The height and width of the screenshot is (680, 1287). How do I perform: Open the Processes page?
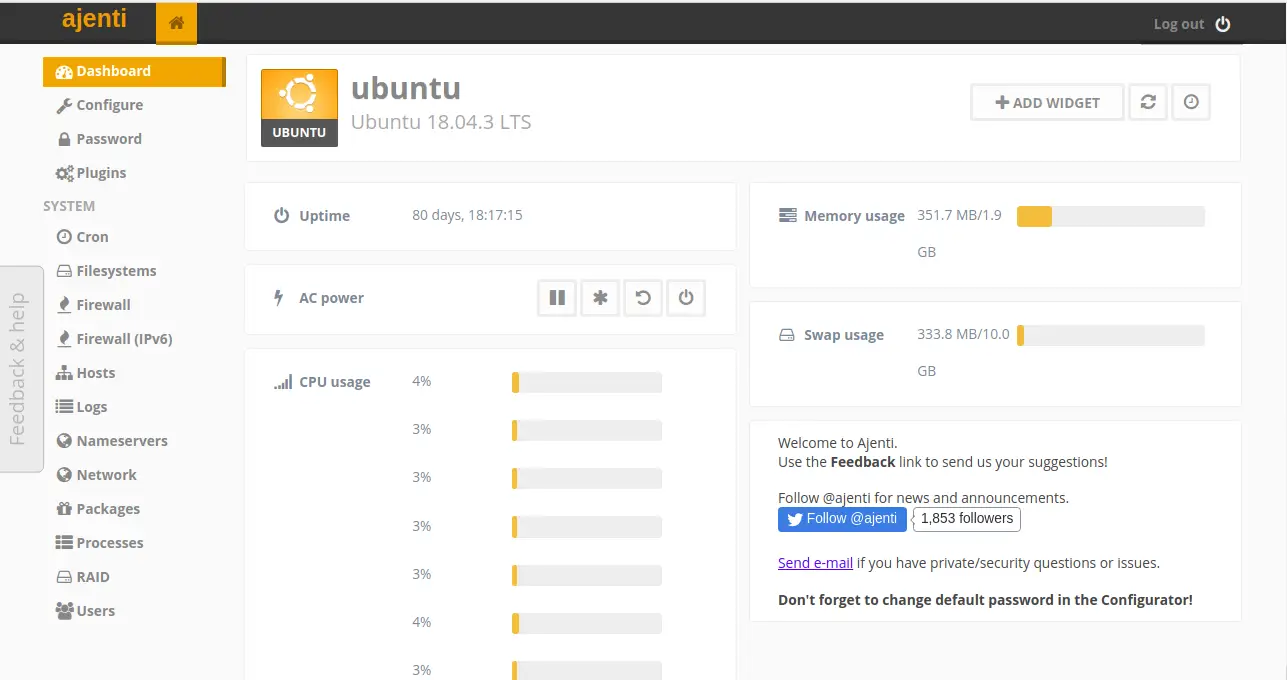pos(110,543)
